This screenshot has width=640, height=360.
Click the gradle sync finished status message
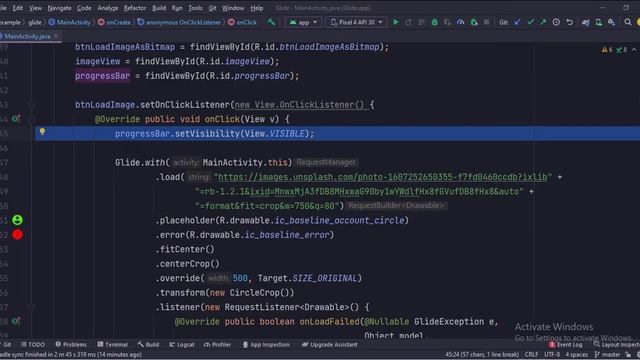point(71,354)
